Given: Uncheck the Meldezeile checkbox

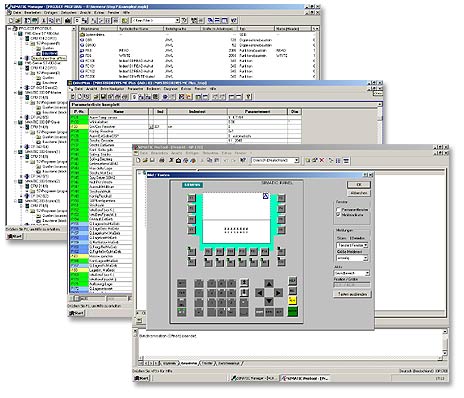Looking at the screenshot, I should (x=338, y=215).
